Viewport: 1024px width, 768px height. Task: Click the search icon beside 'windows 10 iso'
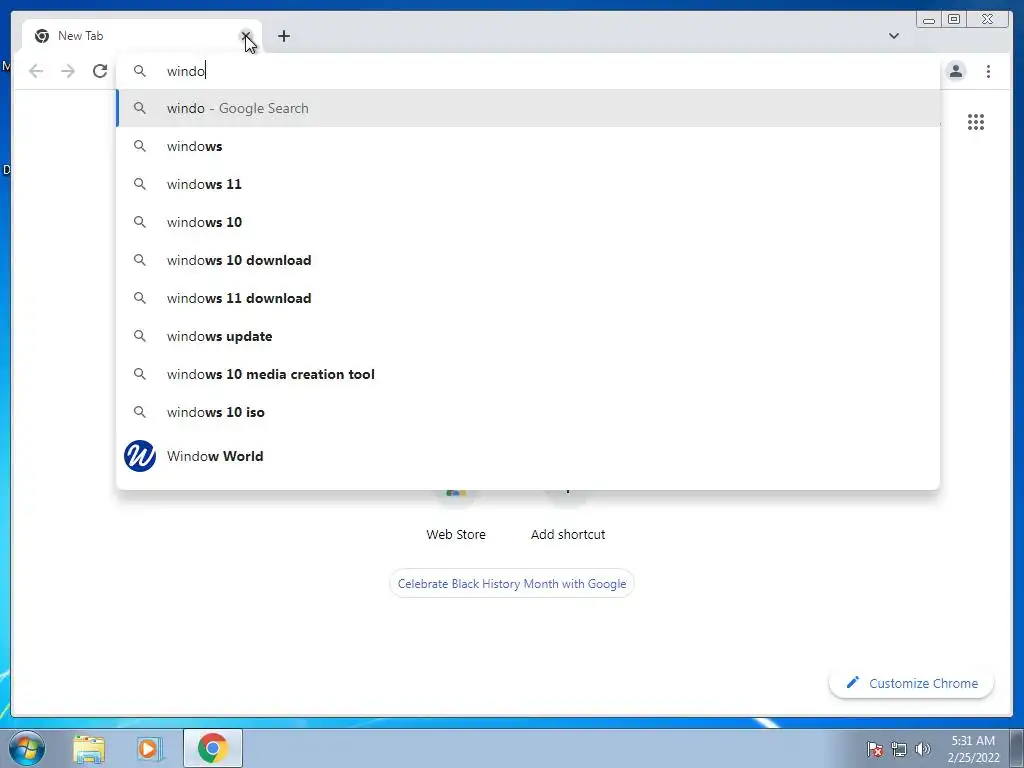tap(140, 412)
